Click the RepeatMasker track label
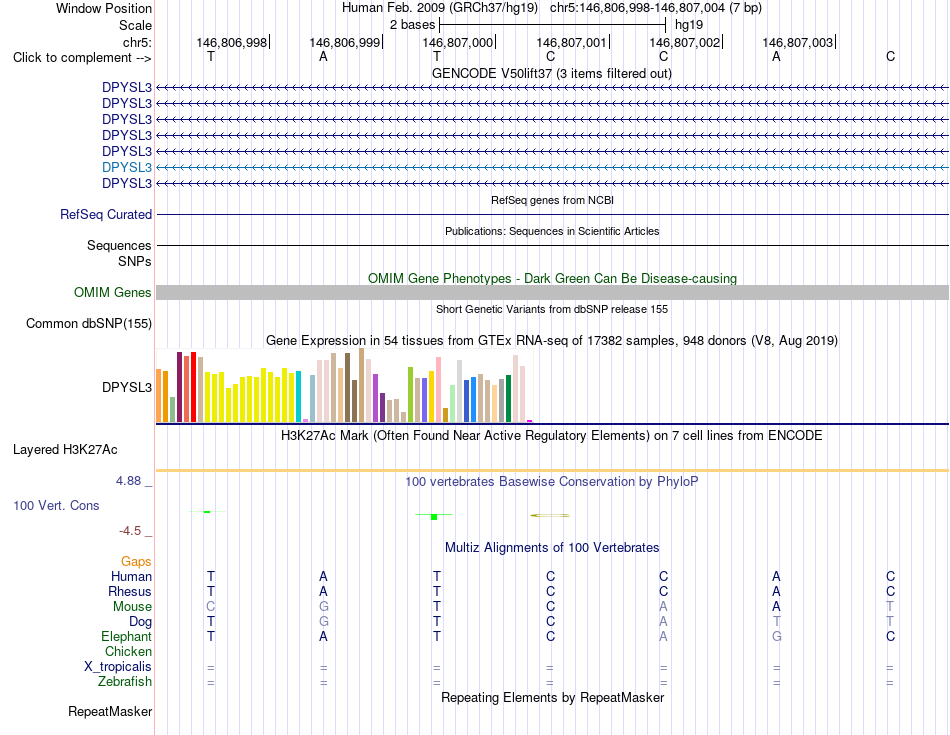Screen dimensions: 950x735 (110, 711)
